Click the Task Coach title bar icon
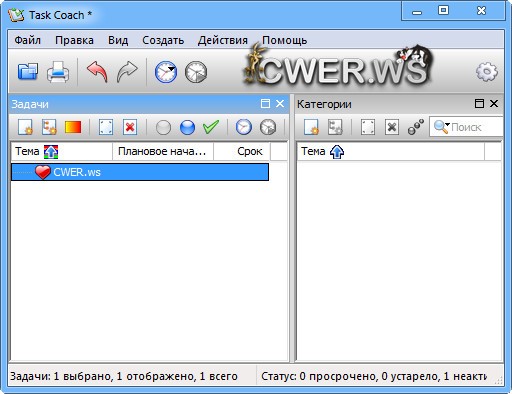 coord(16,15)
